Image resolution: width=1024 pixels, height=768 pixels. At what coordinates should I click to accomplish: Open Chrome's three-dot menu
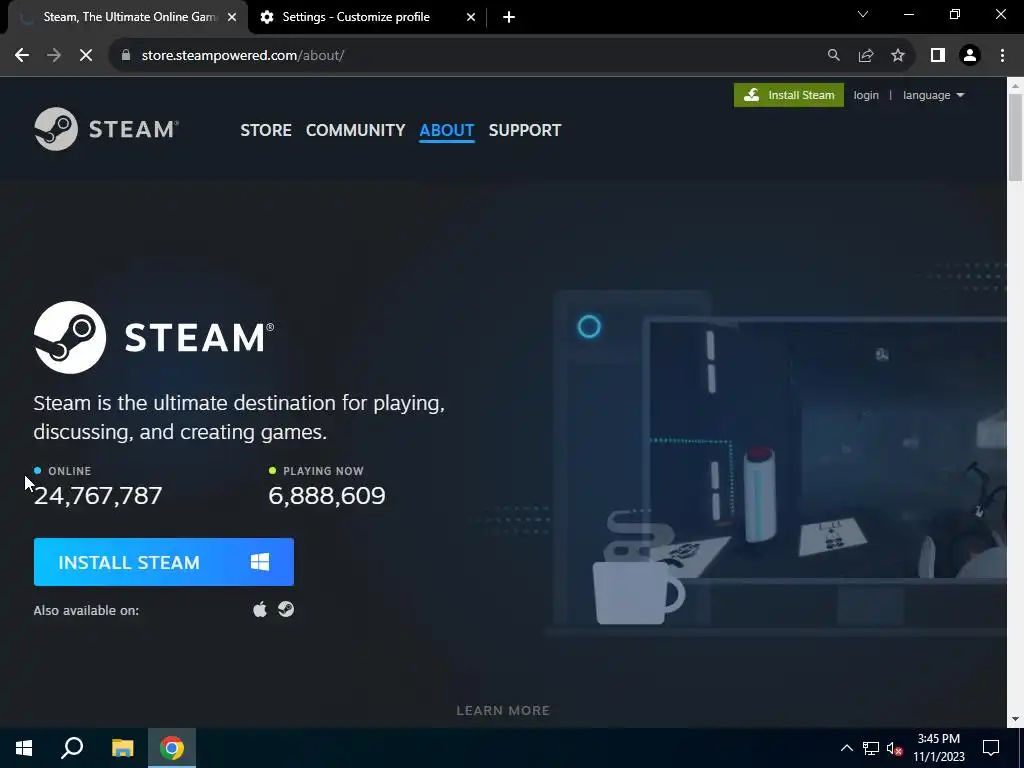[1002, 56]
